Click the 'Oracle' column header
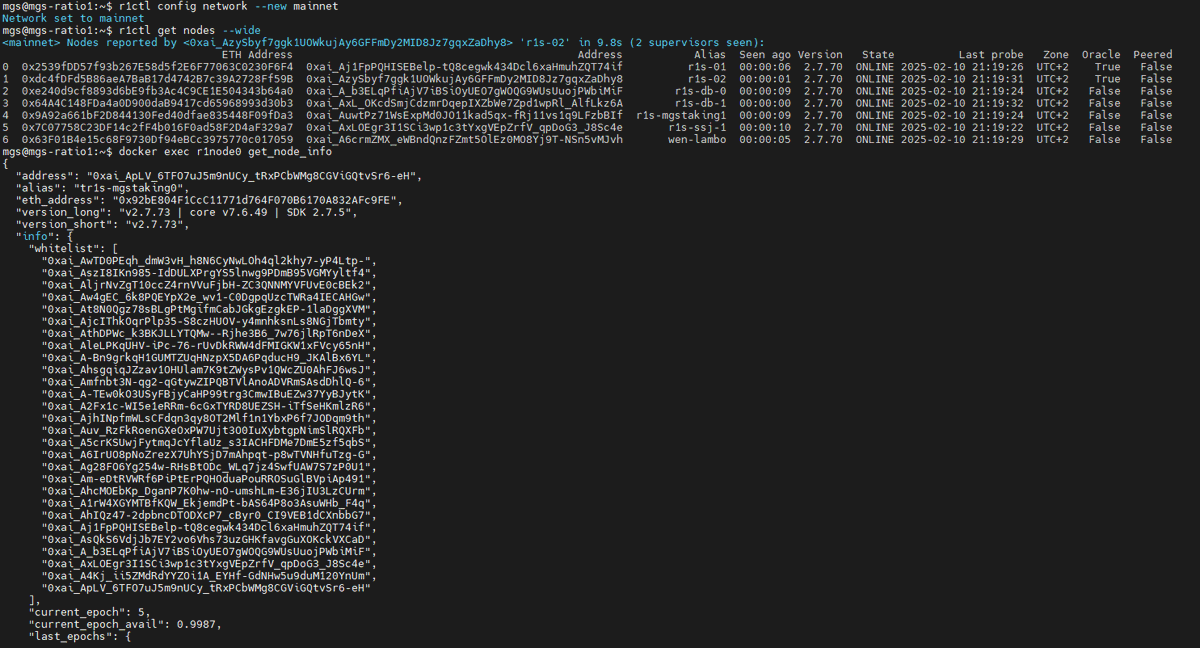Viewport: 1200px width, 648px height. click(1101, 54)
